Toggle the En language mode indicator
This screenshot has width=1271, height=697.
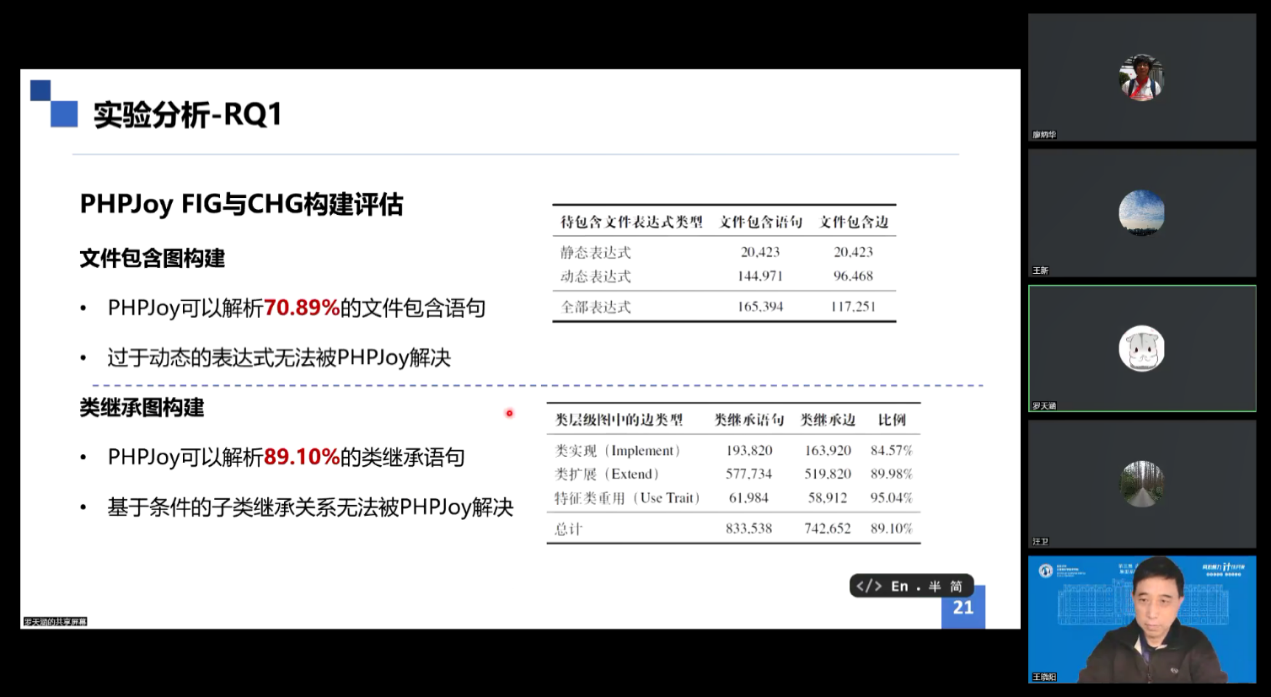pyautogui.click(x=899, y=586)
